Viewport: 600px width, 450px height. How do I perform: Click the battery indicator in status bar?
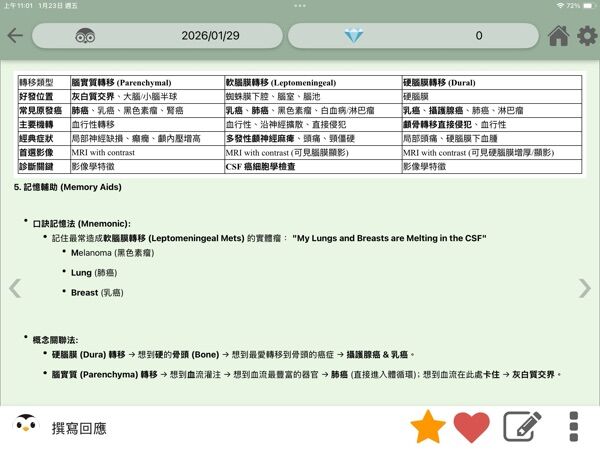pyautogui.click(x=585, y=5)
